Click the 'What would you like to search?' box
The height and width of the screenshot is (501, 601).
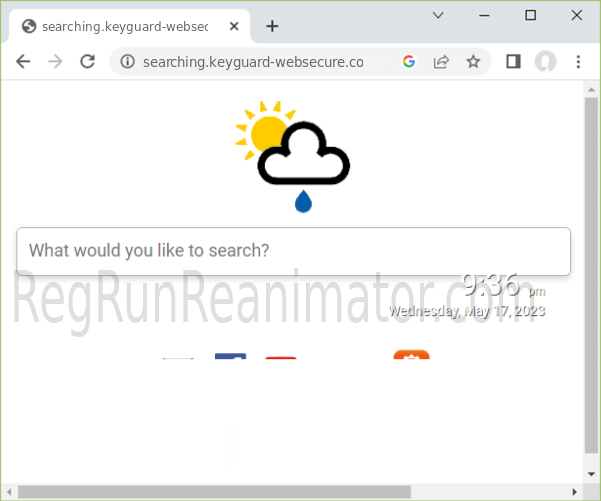pyautogui.click(x=293, y=251)
